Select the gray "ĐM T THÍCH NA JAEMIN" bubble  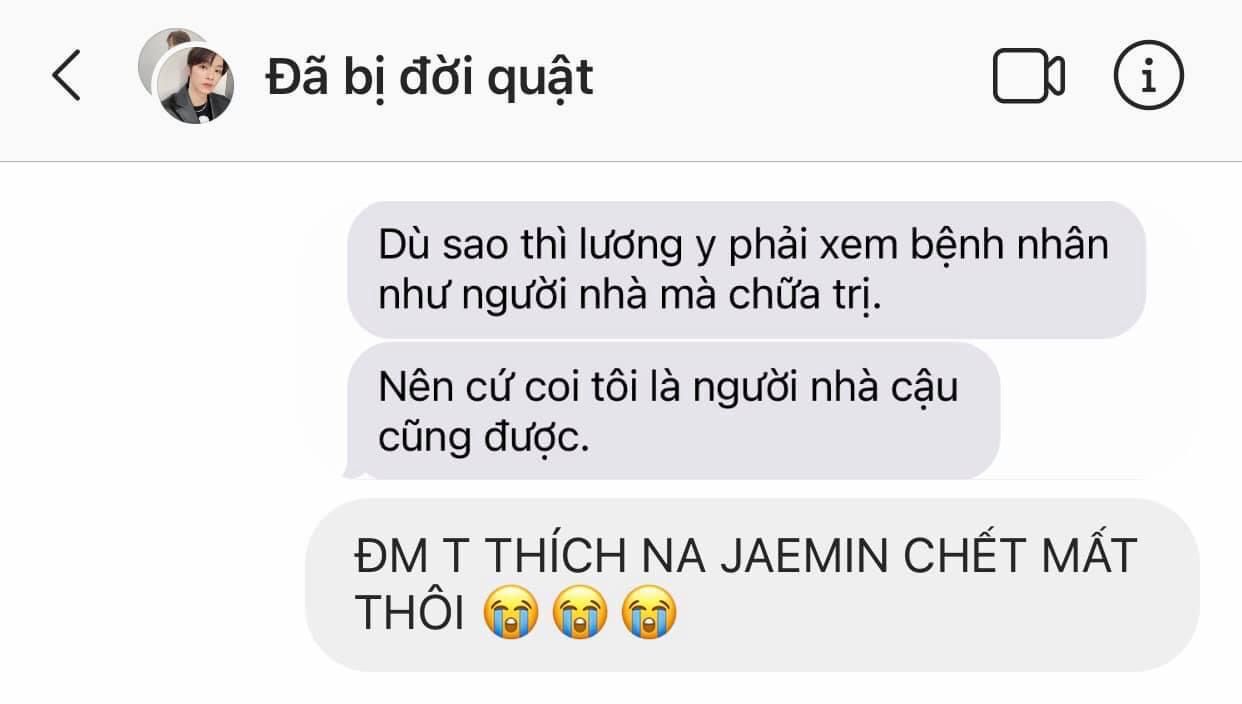pyautogui.click(x=752, y=585)
